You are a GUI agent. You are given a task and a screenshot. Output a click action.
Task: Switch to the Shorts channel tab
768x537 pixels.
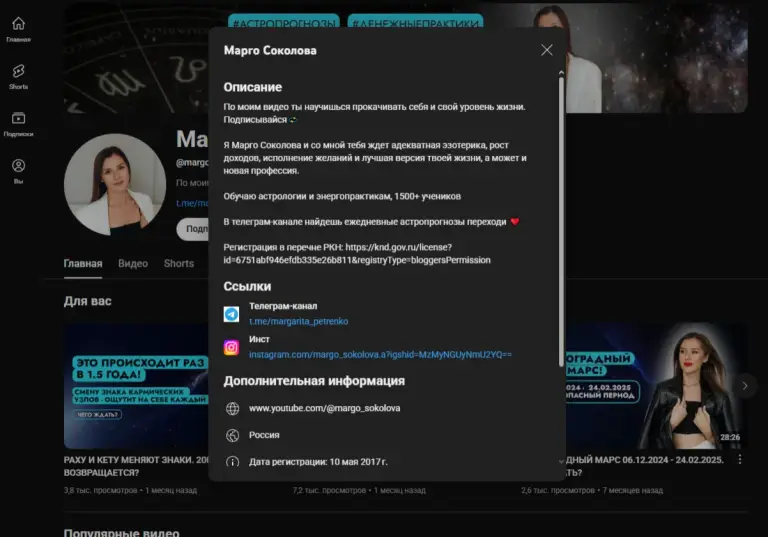click(179, 264)
